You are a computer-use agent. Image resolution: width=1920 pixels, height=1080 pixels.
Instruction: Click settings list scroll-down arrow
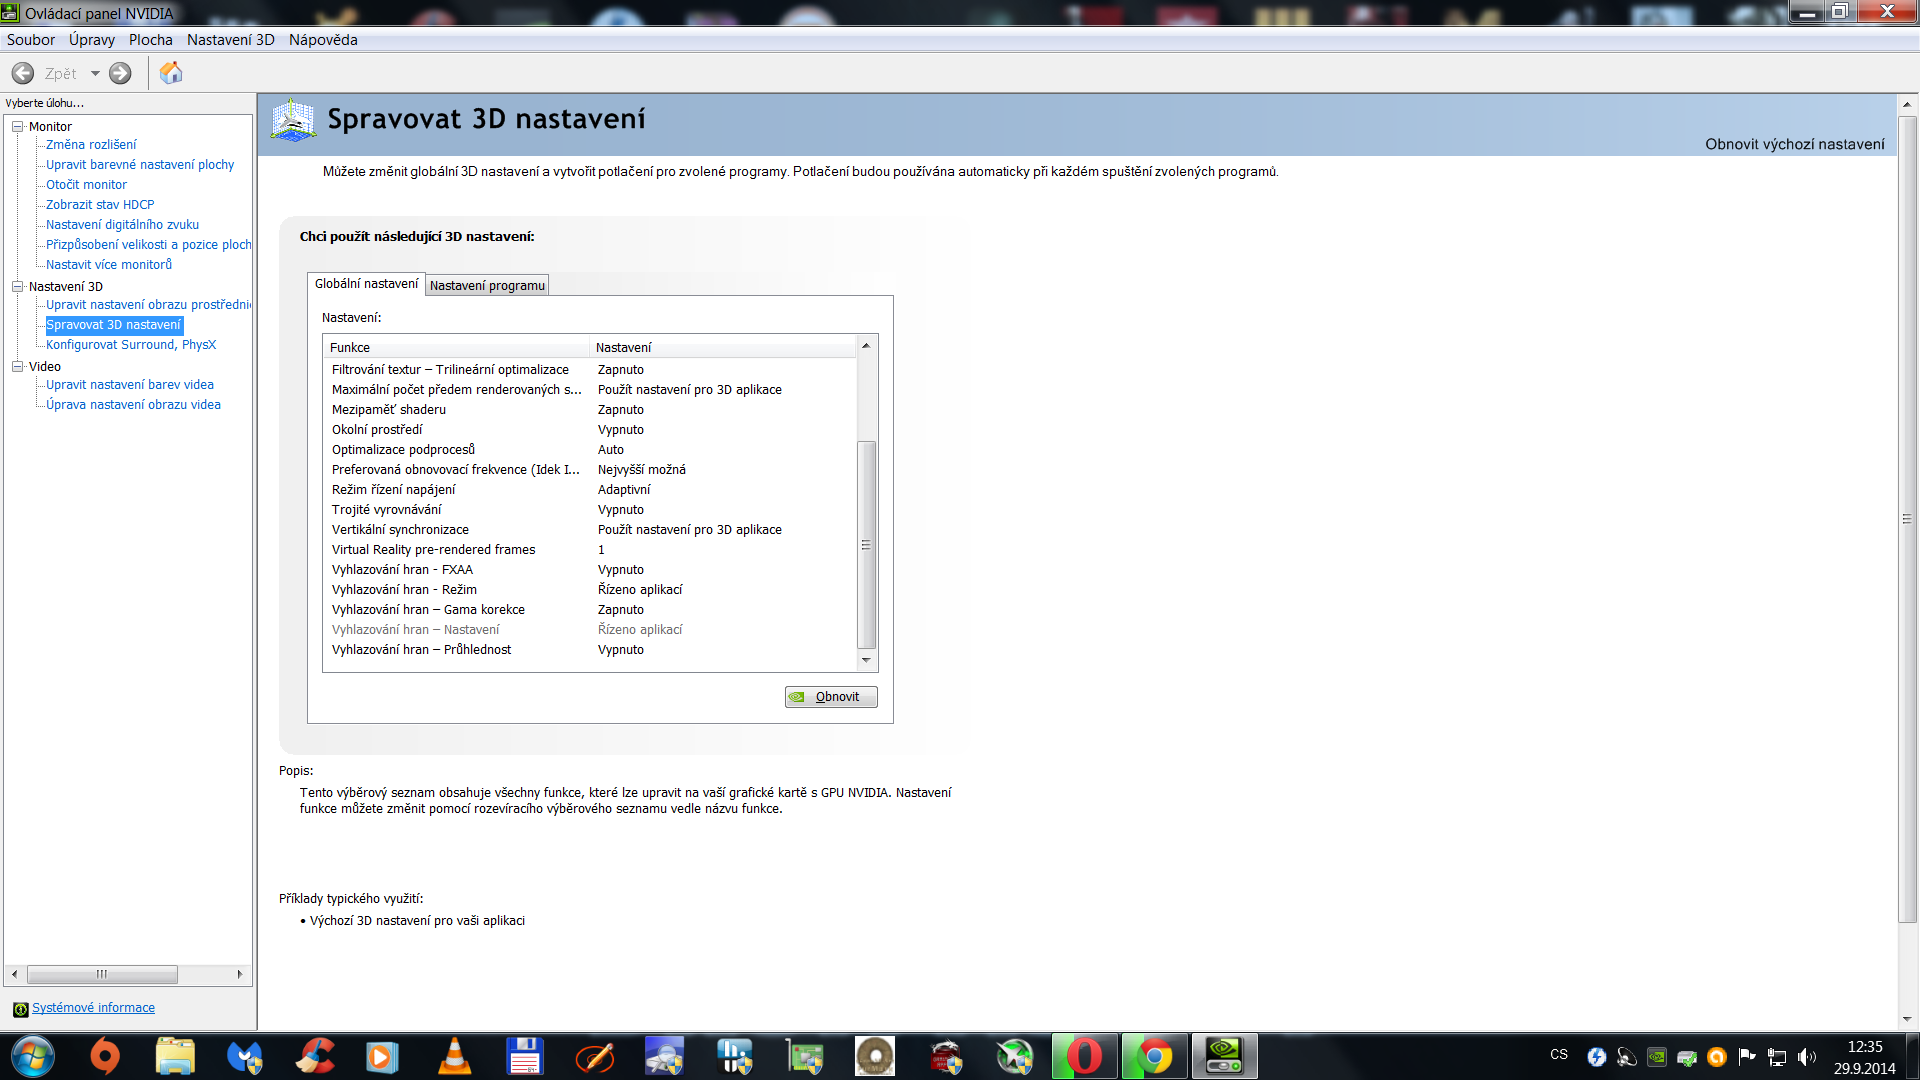[x=866, y=660]
